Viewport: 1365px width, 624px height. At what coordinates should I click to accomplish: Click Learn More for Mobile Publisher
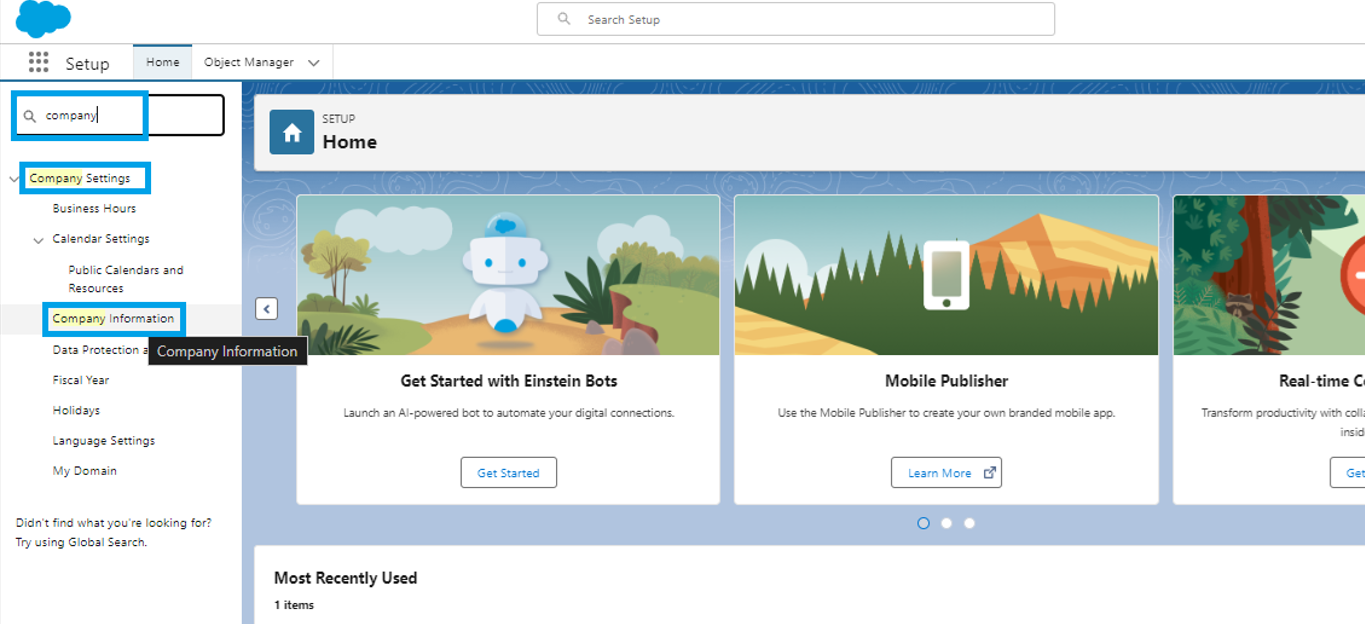[x=946, y=473]
